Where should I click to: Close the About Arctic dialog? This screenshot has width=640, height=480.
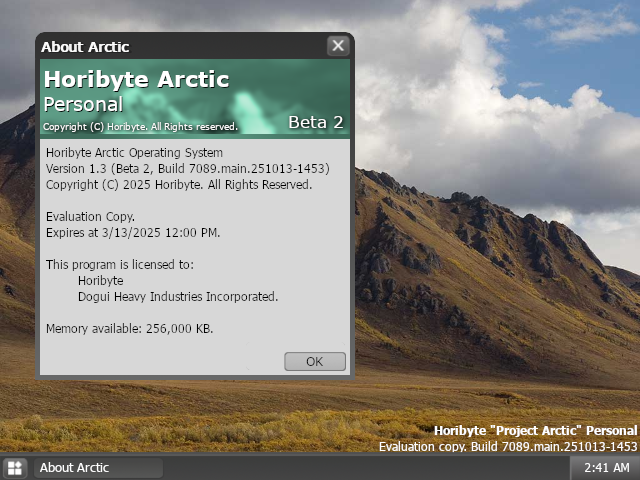tap(338, 46)
